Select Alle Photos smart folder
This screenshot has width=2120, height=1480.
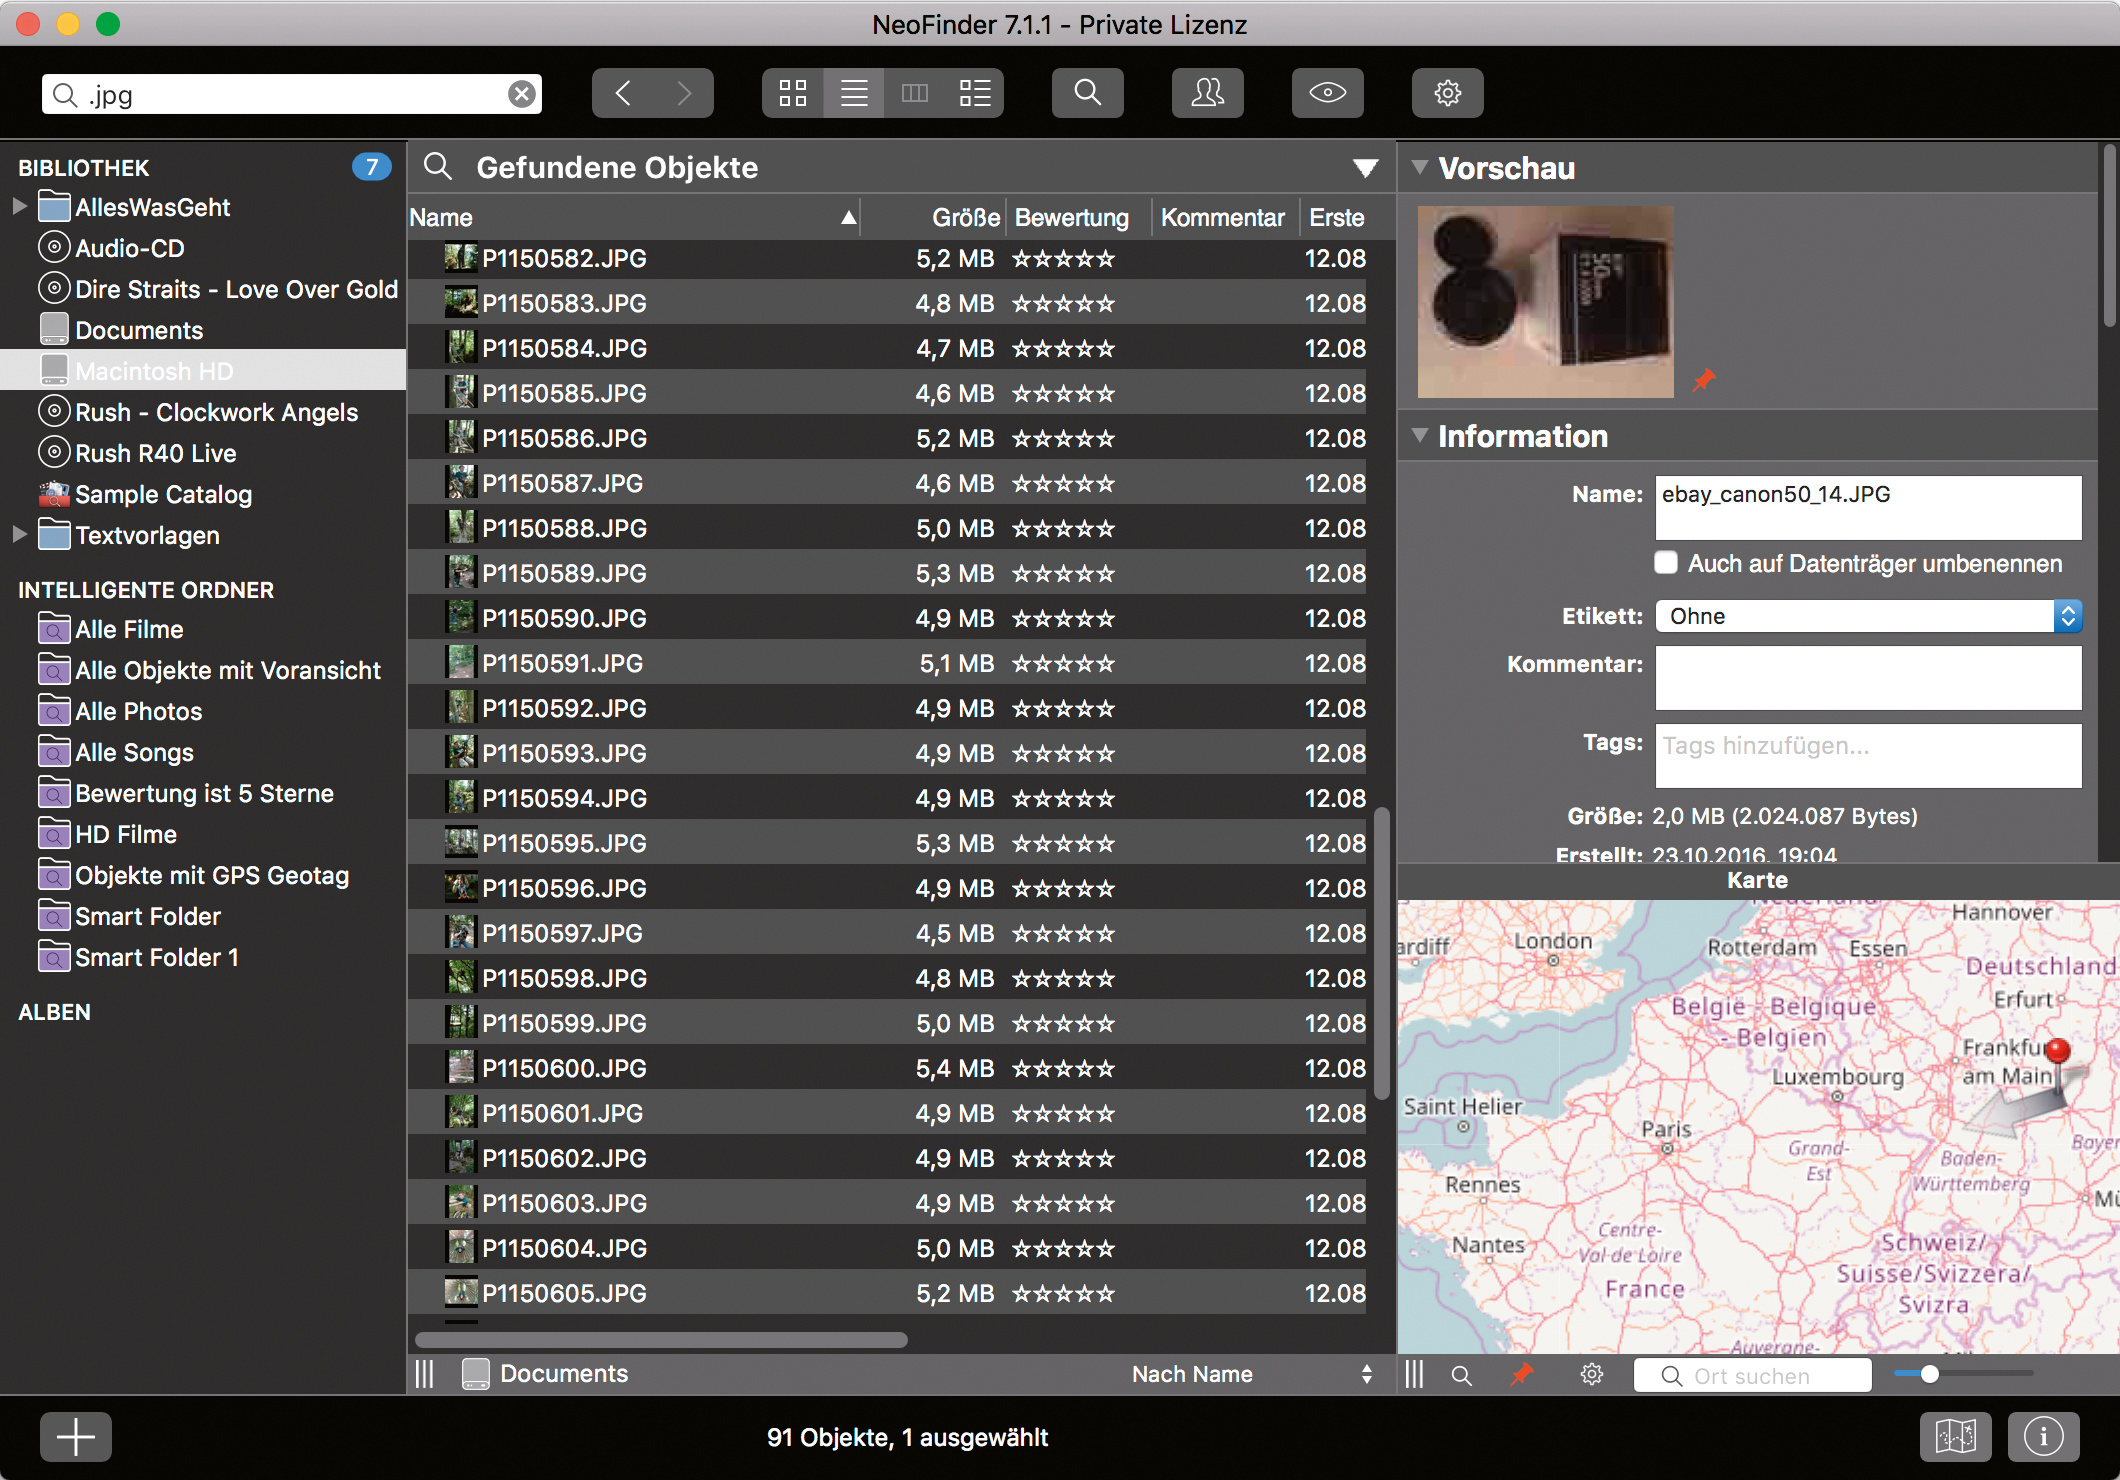coord(138,711)
